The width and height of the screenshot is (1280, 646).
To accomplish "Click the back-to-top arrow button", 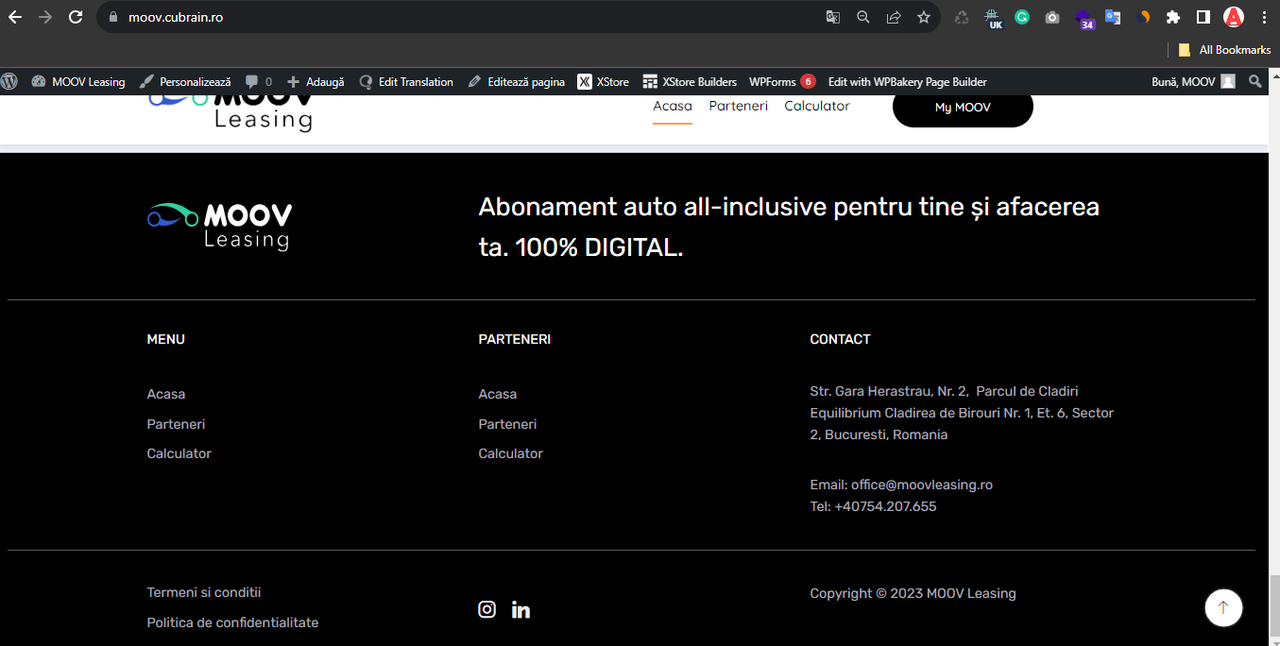I will [x=1224, y=607].
